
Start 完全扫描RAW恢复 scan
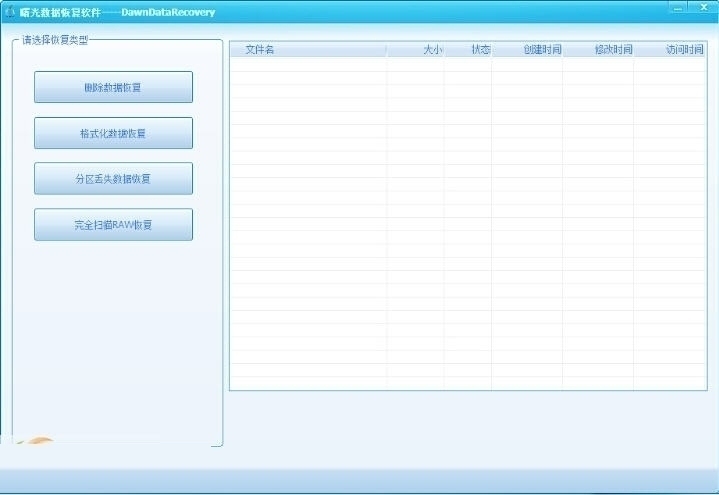(x=113, y=224)
